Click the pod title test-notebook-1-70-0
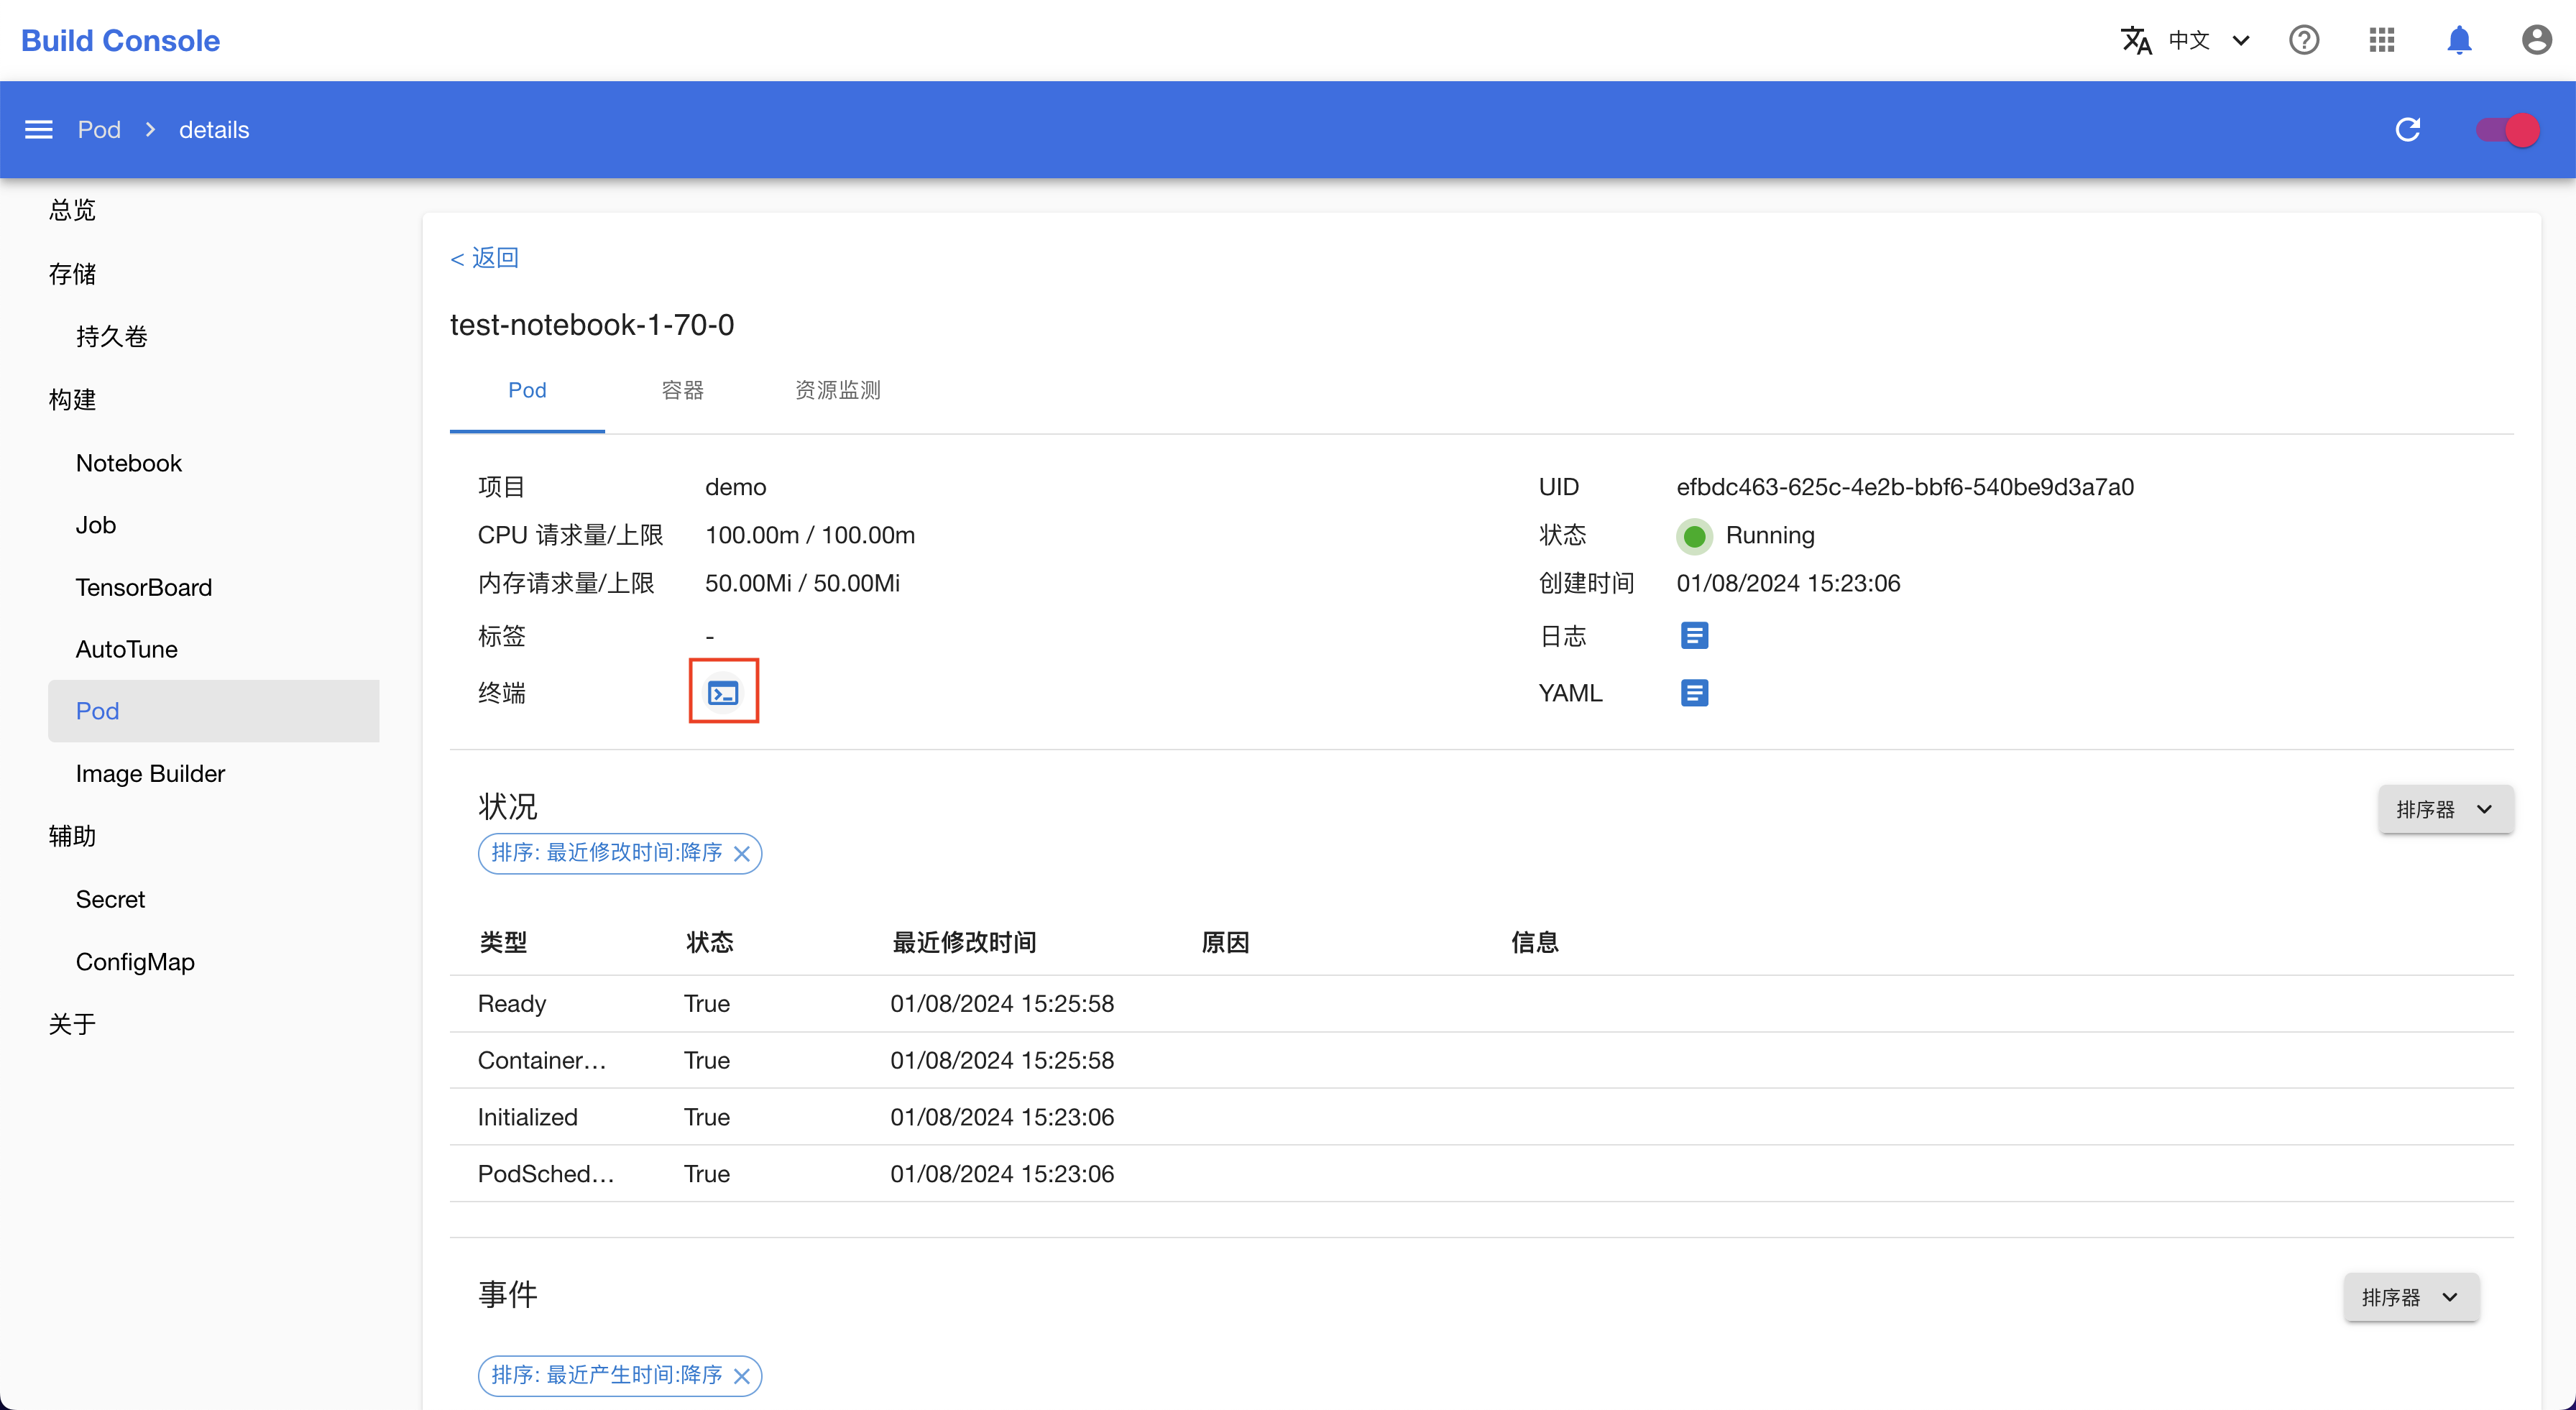Image resolution: width=2576 pixels, height=1410 pixels. (x=592, y=325)
